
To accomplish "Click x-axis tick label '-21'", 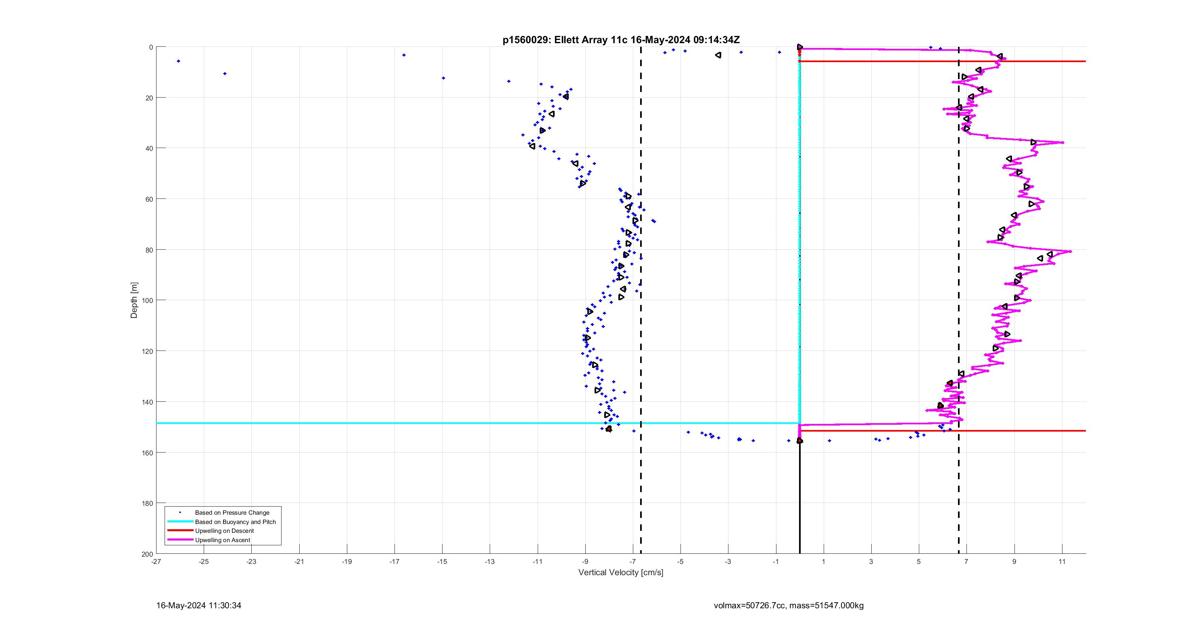I will pos(299,562).
